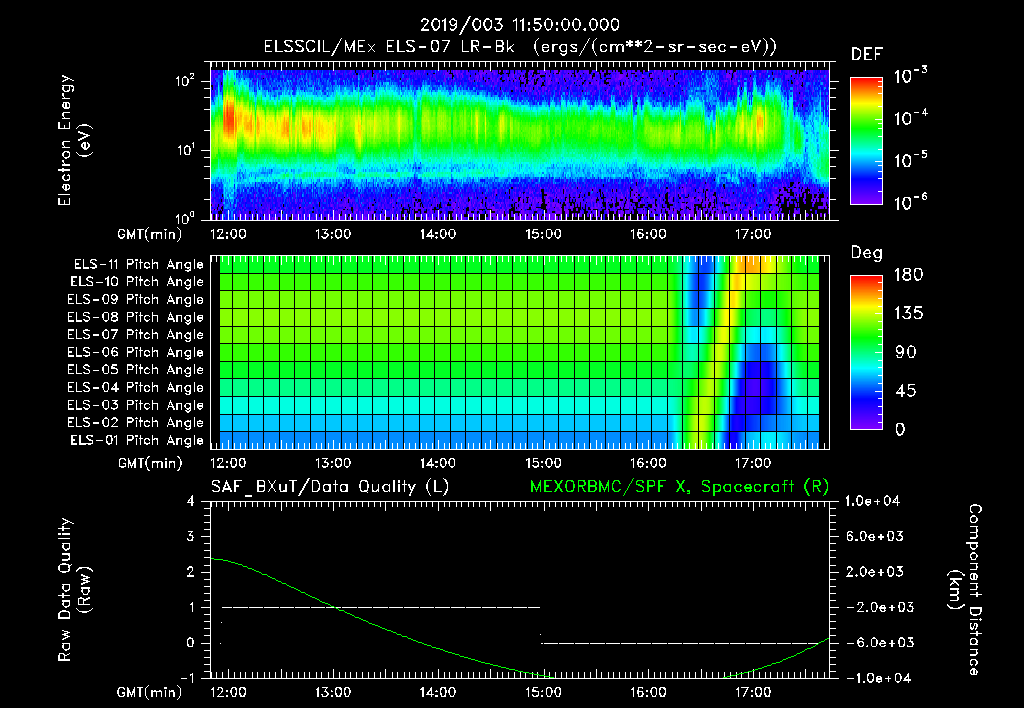
Task: Click the 17:00 tick label under the bottom plot
Action: [753, 692]
